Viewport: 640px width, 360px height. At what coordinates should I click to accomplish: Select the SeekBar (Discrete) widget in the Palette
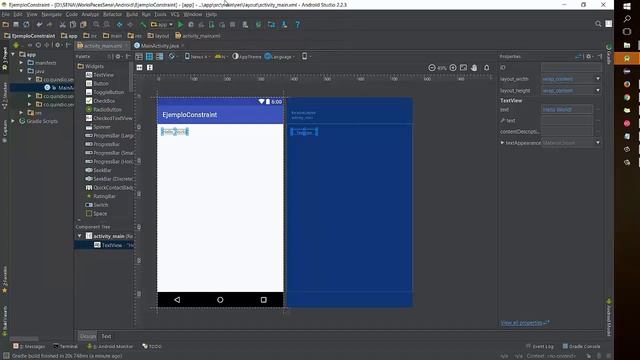point(109,179)
